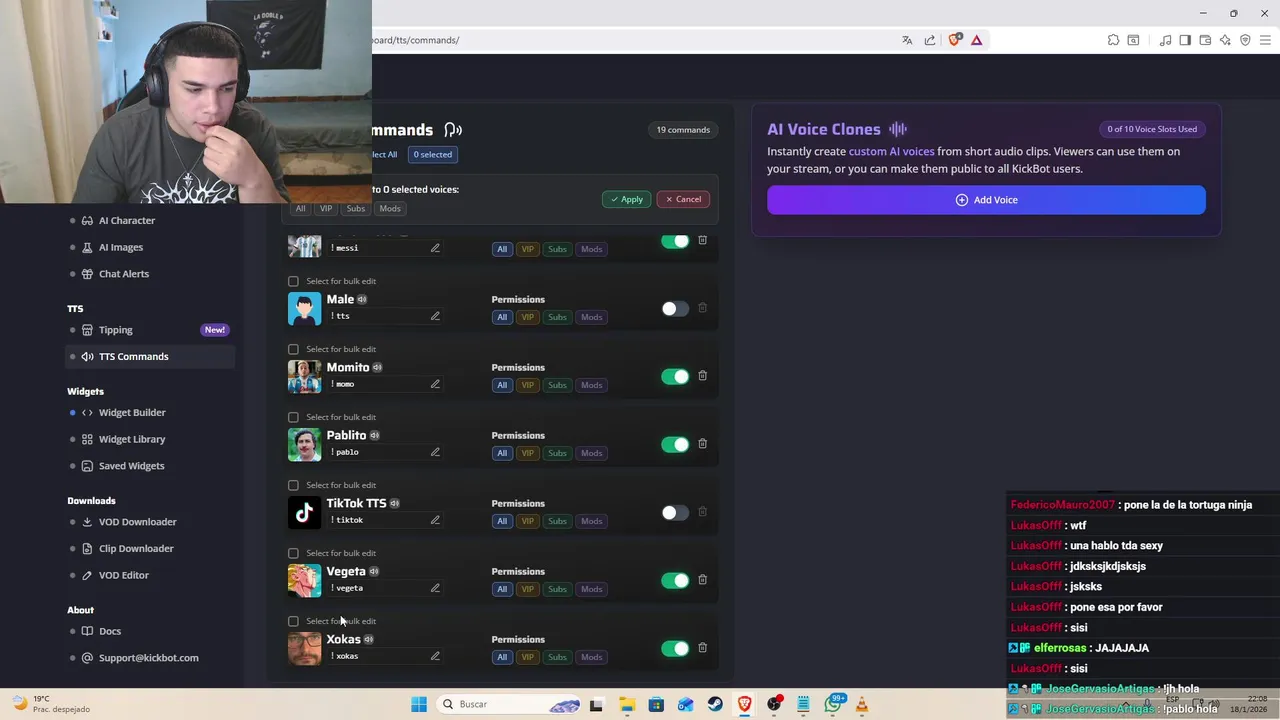Delete the Xokas voice with its trash icon
The image size is (1280, 720).
(702, 648)
